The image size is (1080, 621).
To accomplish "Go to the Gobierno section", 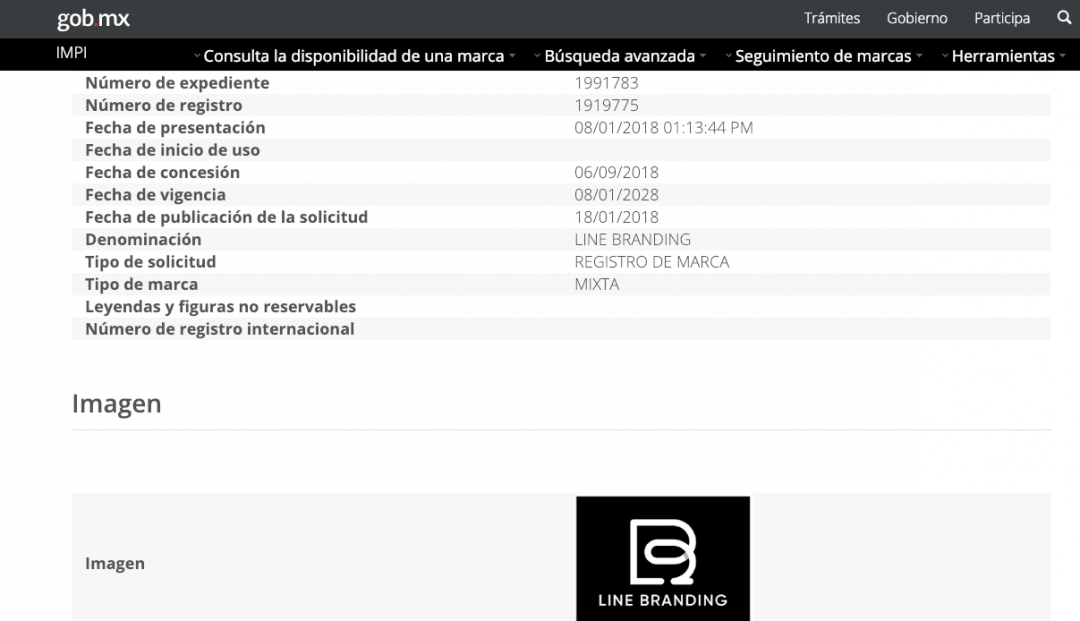I will (x=917, y=18).
